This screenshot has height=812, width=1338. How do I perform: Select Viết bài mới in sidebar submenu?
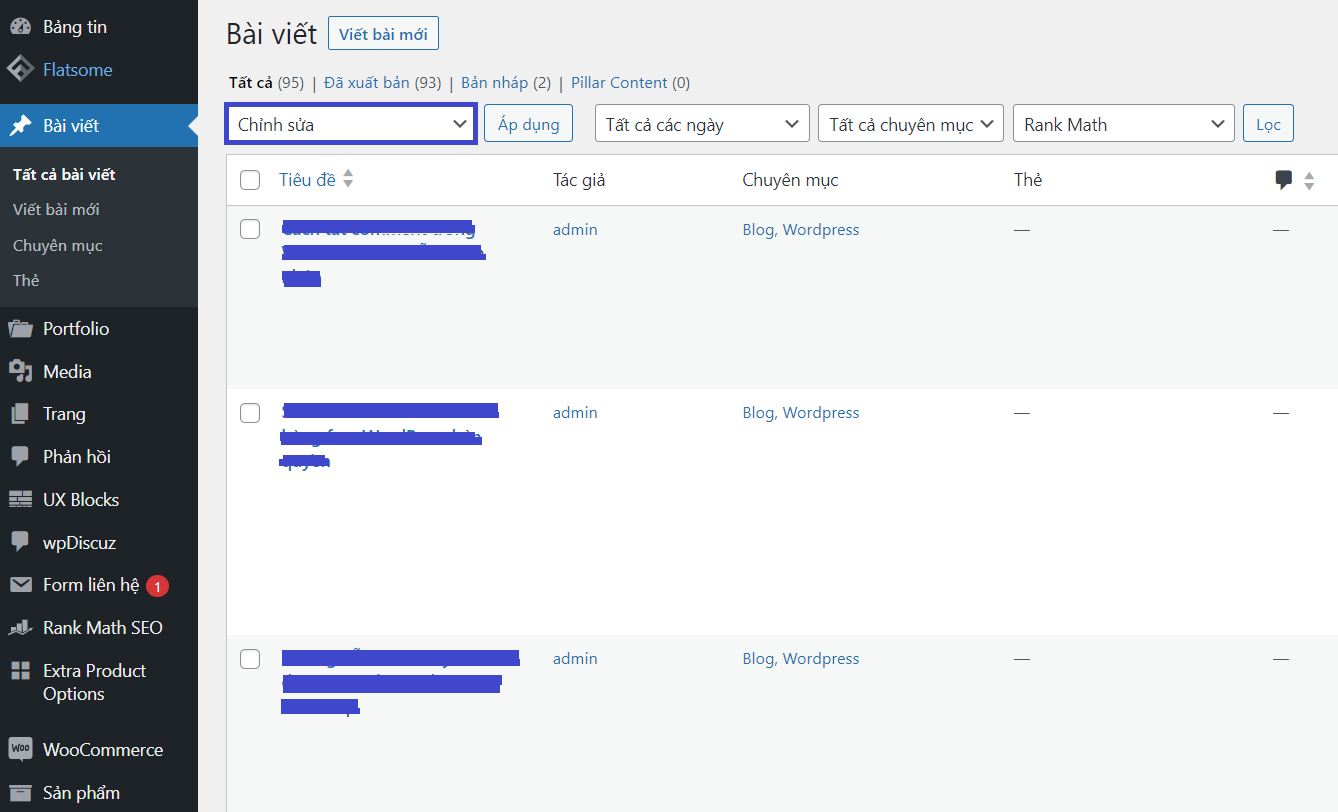pyautogui.click(x=56, y=210)
